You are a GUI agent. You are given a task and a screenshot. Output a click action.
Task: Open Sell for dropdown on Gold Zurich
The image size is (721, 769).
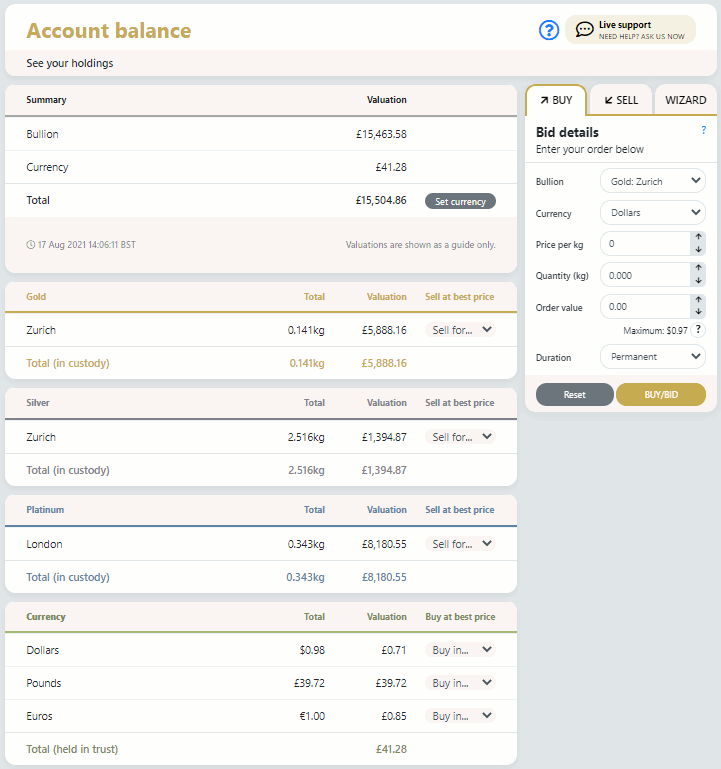tap(461, 330)
